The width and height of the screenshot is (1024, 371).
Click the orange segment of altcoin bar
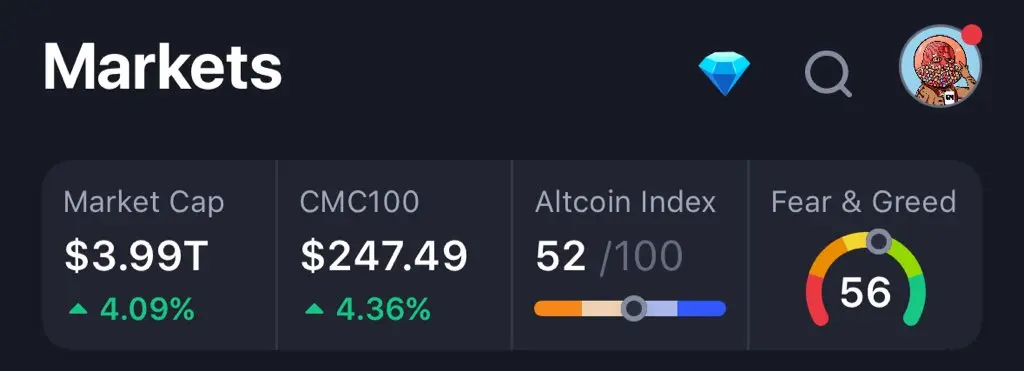coord(558,308)
